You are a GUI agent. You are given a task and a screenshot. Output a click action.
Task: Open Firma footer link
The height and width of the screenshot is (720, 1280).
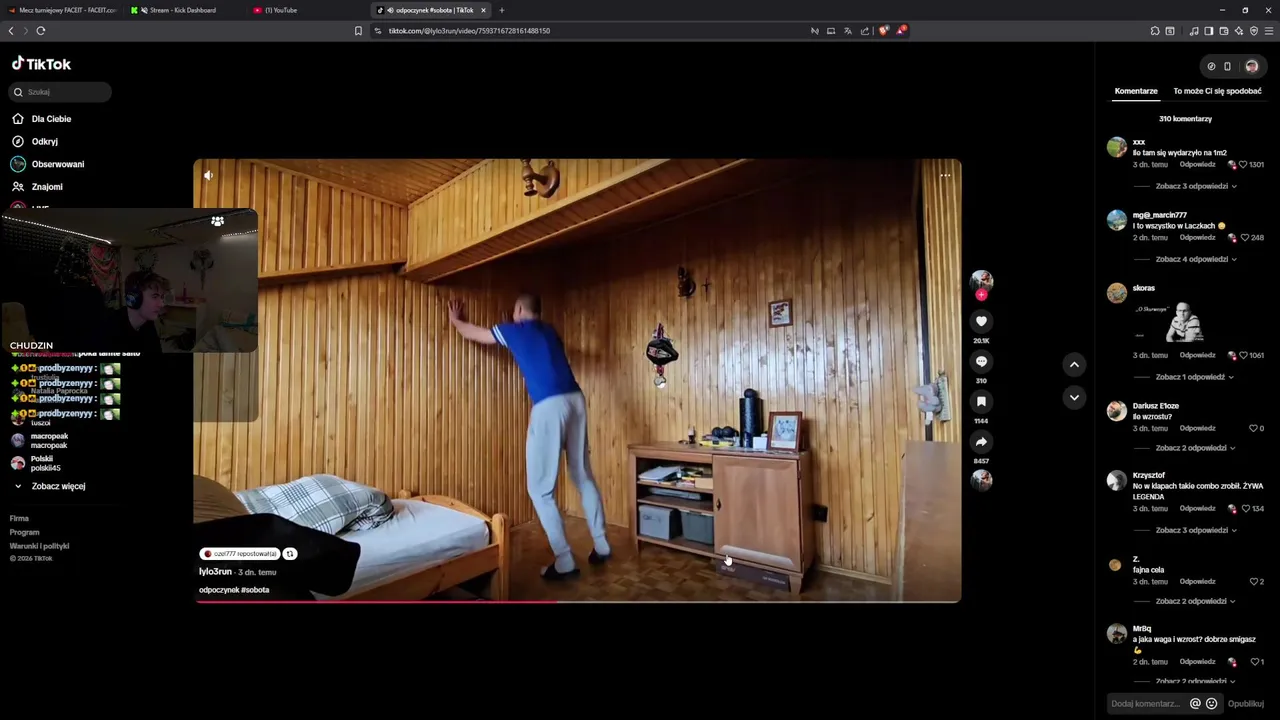19,518
